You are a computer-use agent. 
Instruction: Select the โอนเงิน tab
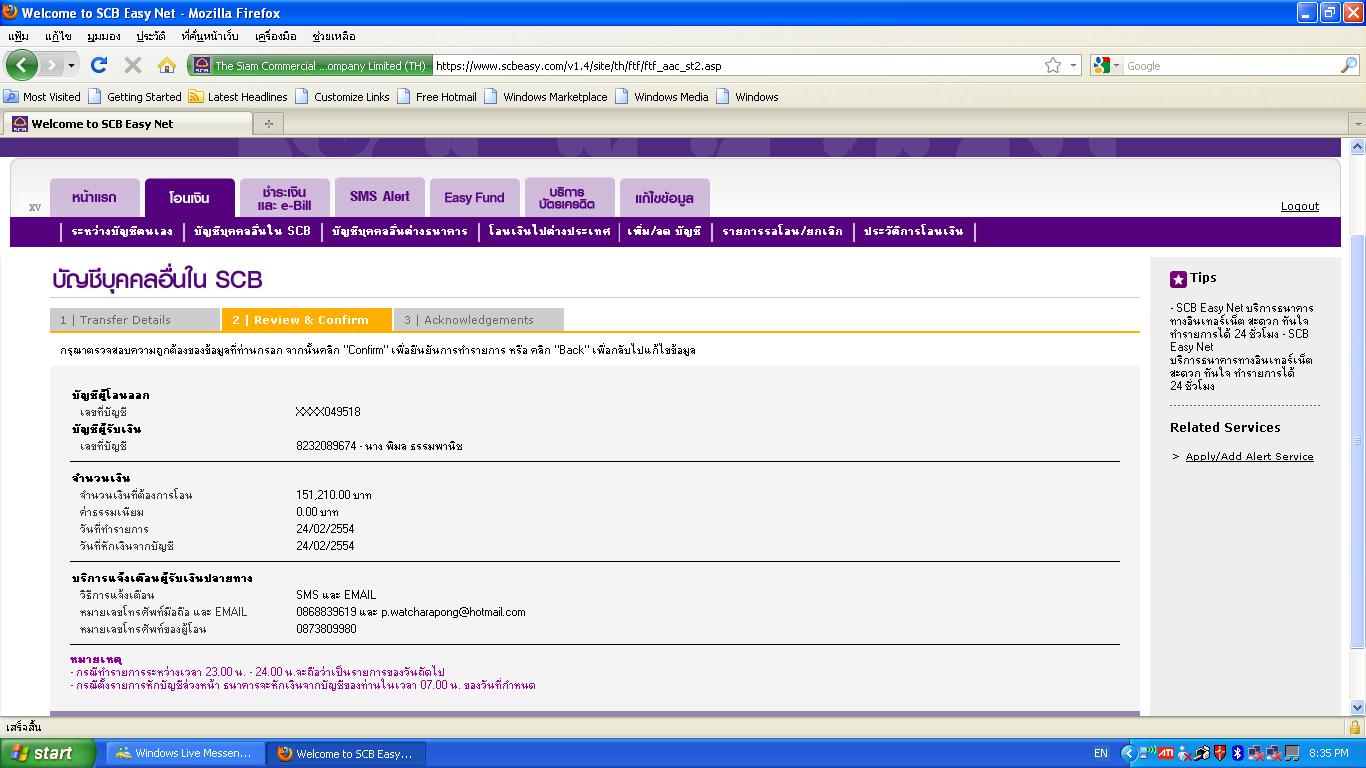tap(190, 198)
